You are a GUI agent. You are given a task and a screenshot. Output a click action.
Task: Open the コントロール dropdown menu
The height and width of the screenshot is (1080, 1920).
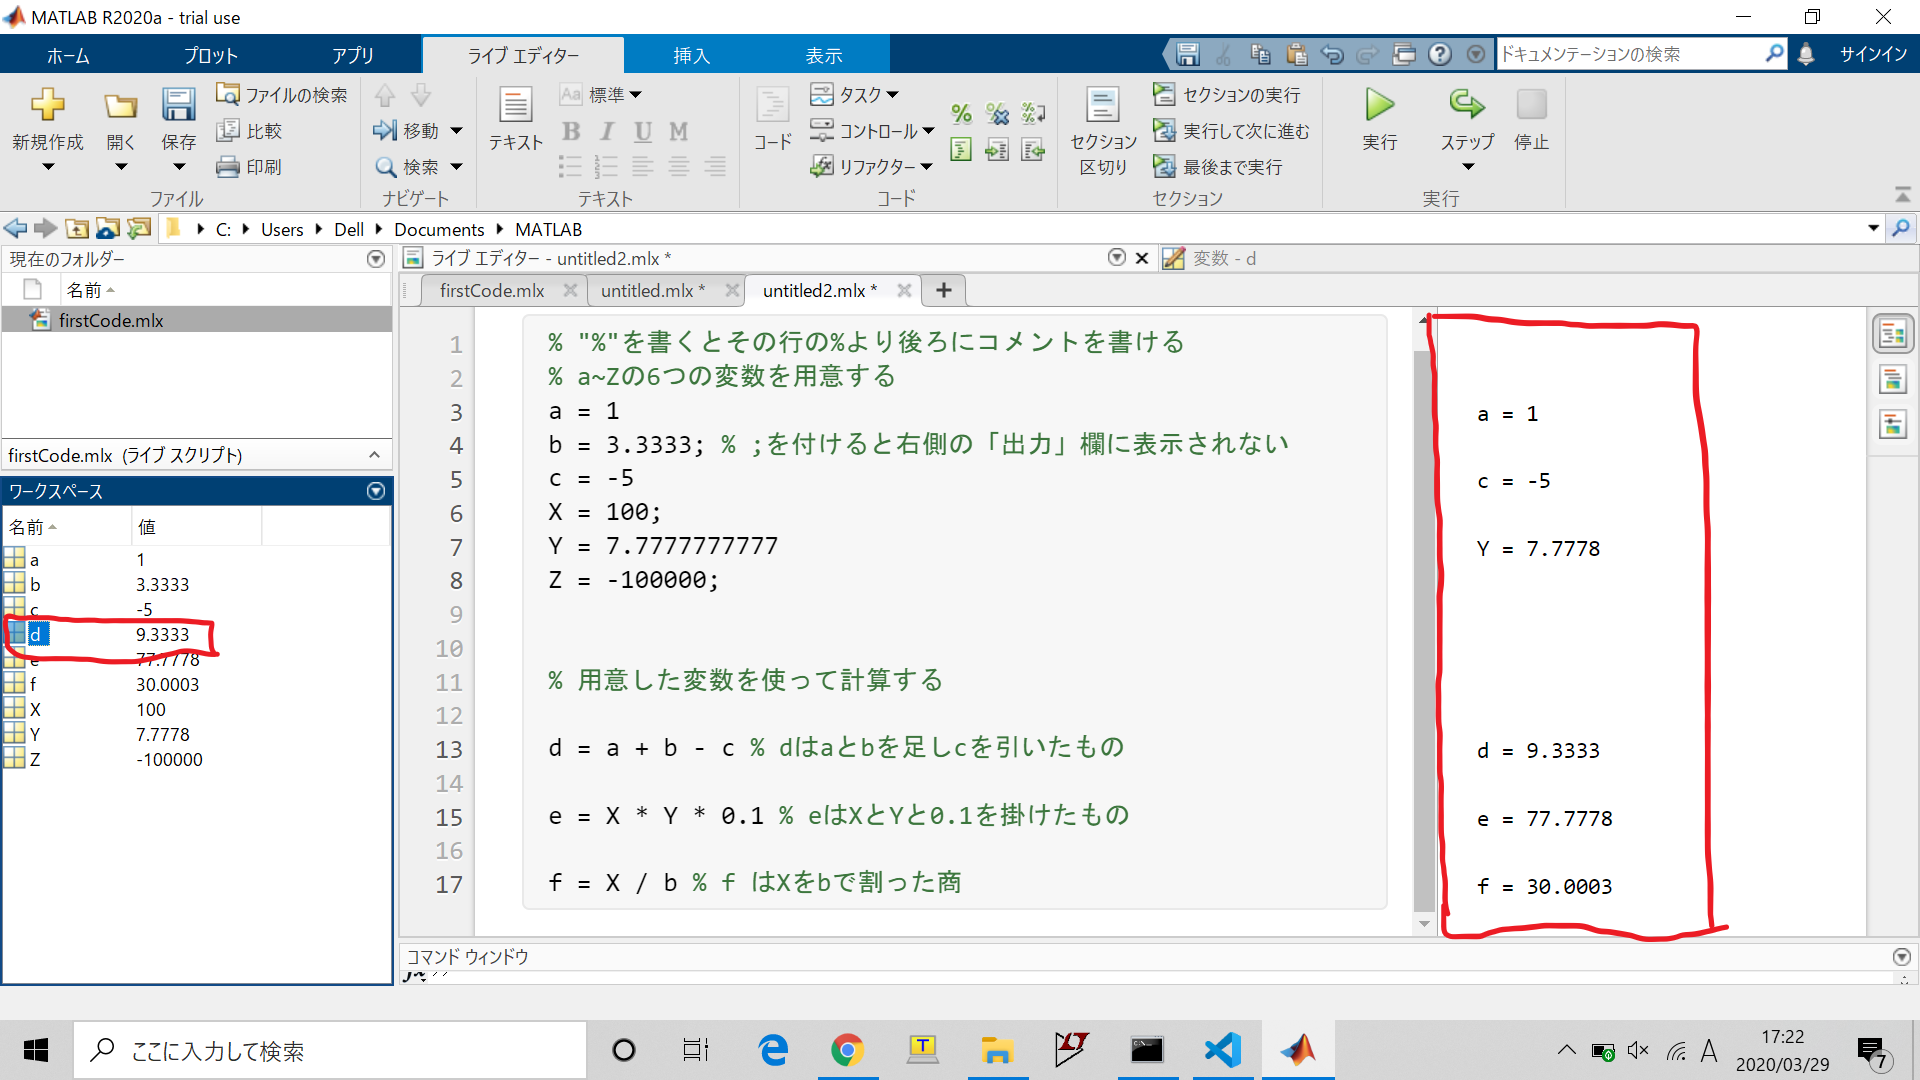[872, 131]
